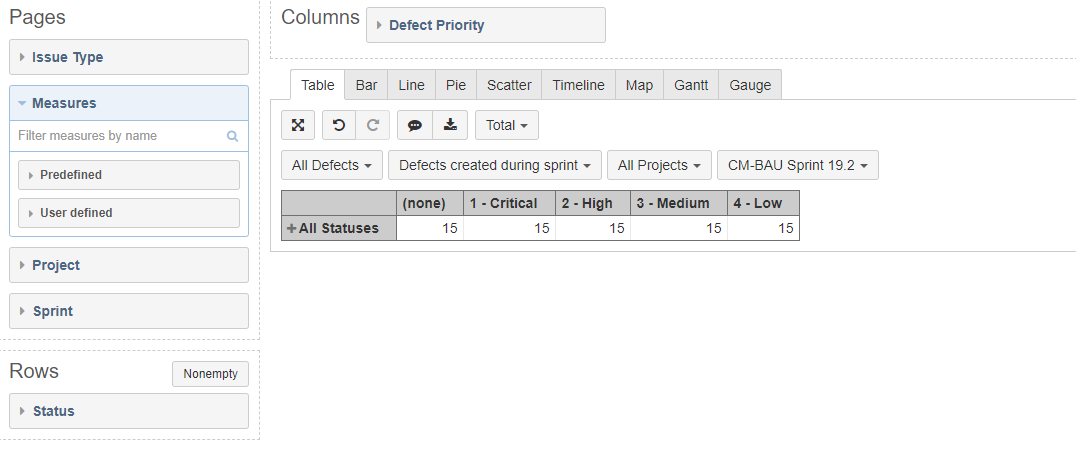Screen dimensions: 1076x459
Task: Click the fullscreen expand arrows icon
Action: click(298, 125)
